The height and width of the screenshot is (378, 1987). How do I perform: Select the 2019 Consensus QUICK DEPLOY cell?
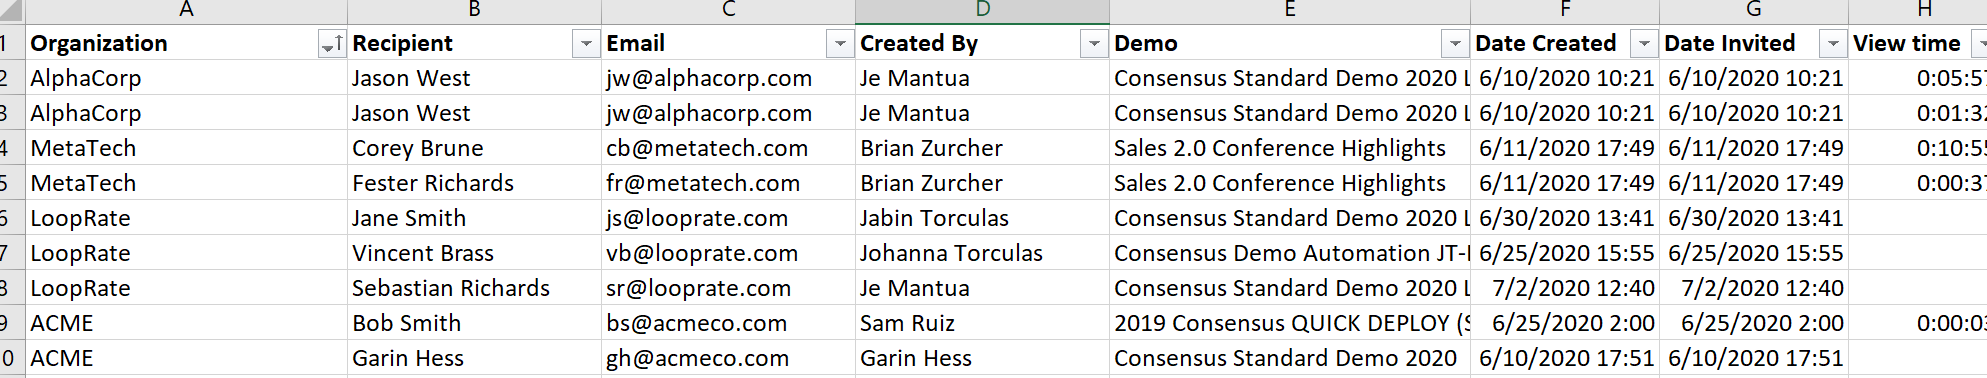click(x=1290, y=323)
